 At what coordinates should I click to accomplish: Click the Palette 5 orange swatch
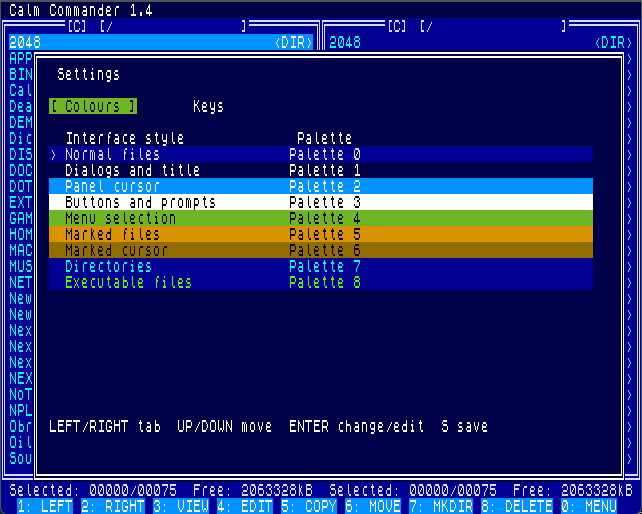(325, 234)
